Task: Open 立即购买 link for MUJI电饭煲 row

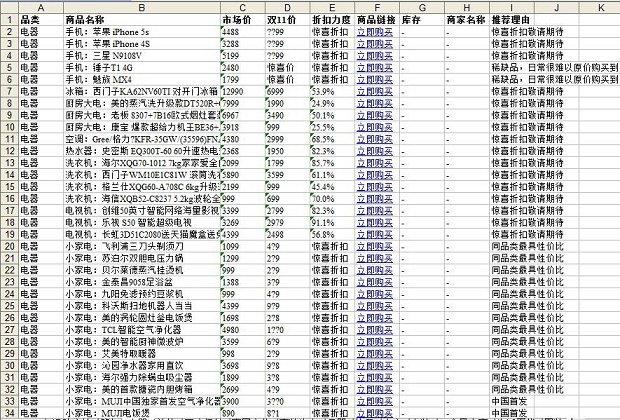Action: point(374,413)
